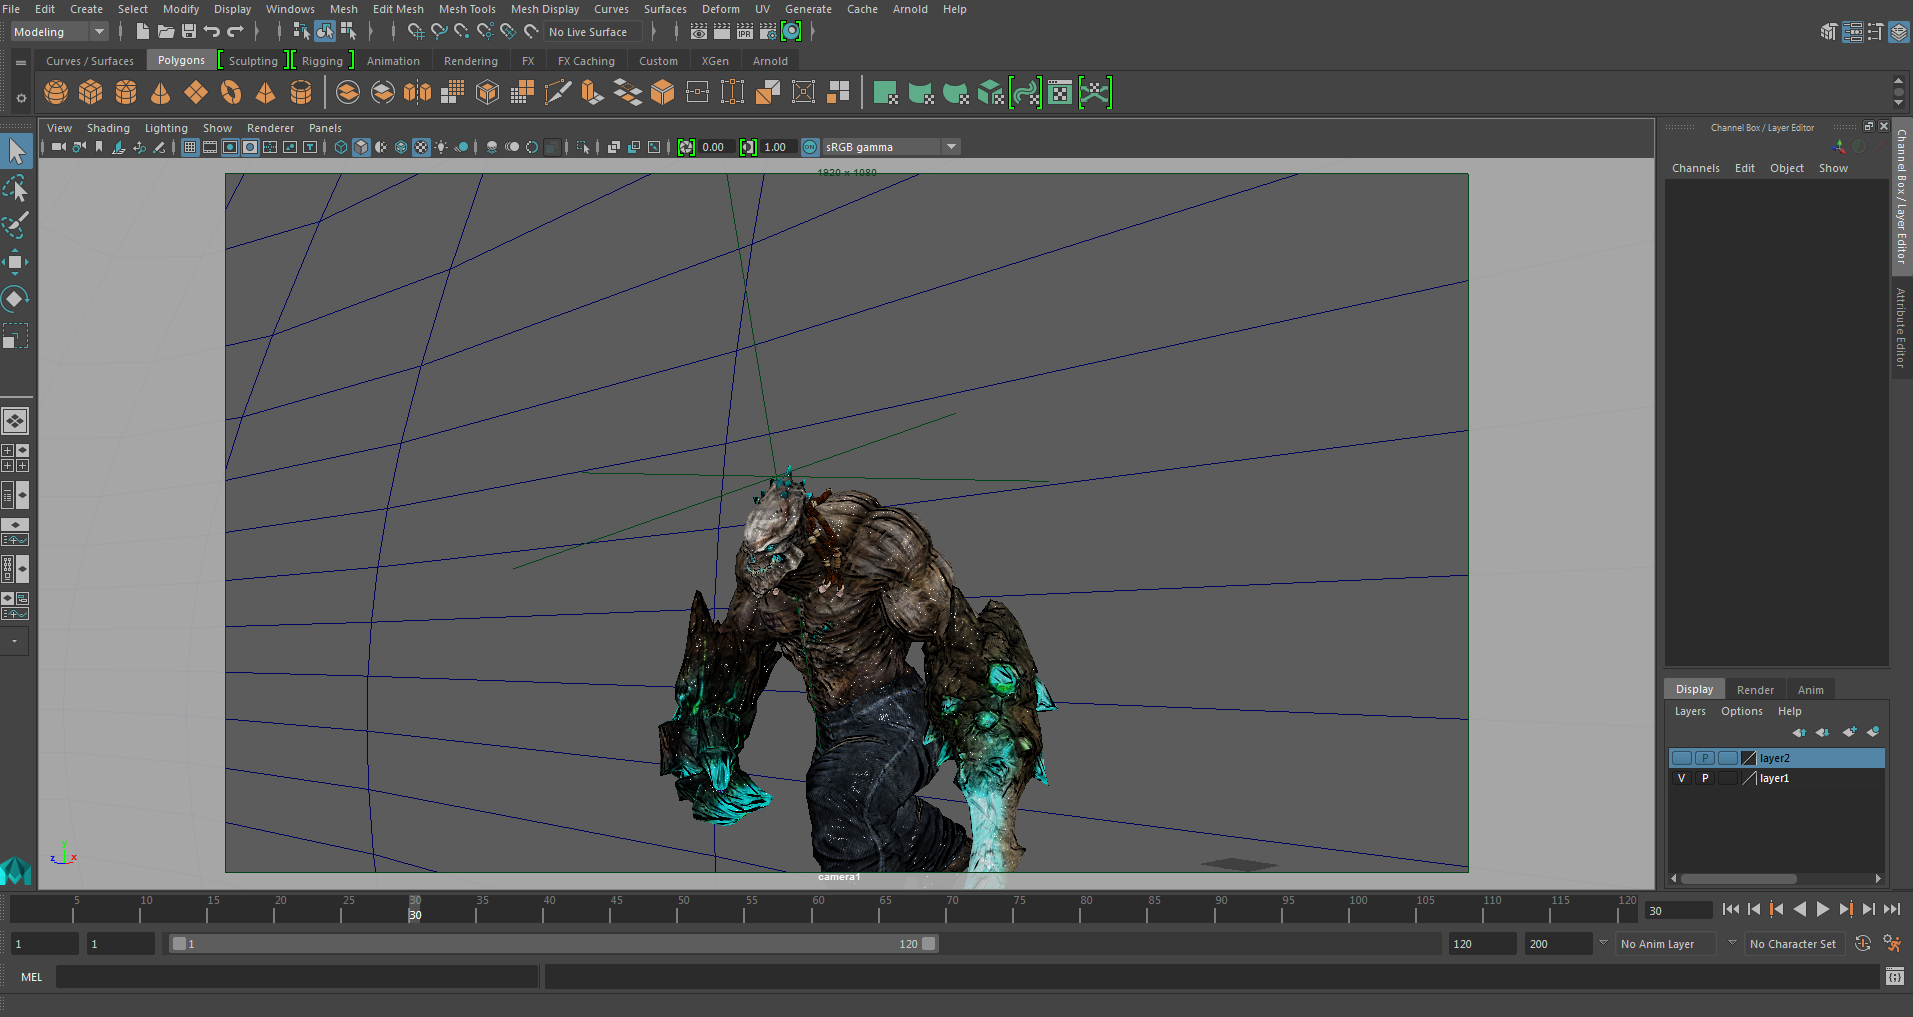Select the Lasso tool in the toolbox
This screenshot has width=1913, height=1017.
click(16, 188)
